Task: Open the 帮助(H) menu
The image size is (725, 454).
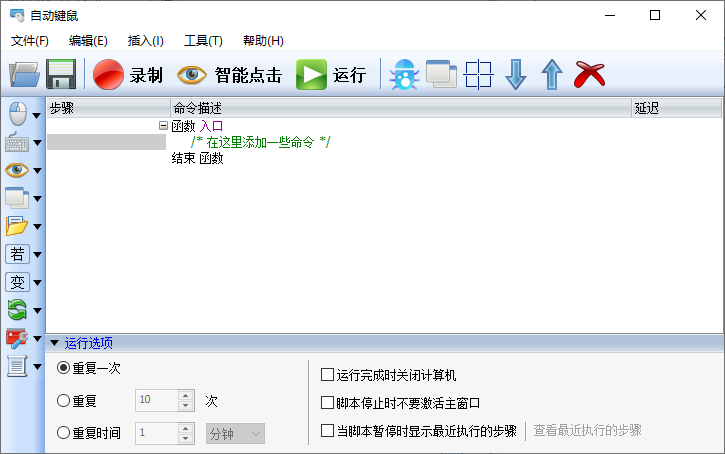Action: [x=263, y=41]
